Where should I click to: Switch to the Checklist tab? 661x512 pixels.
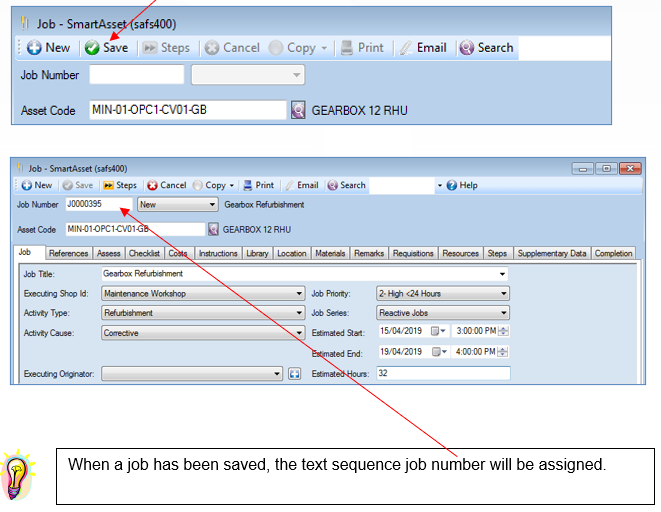[x=144, y=253]
